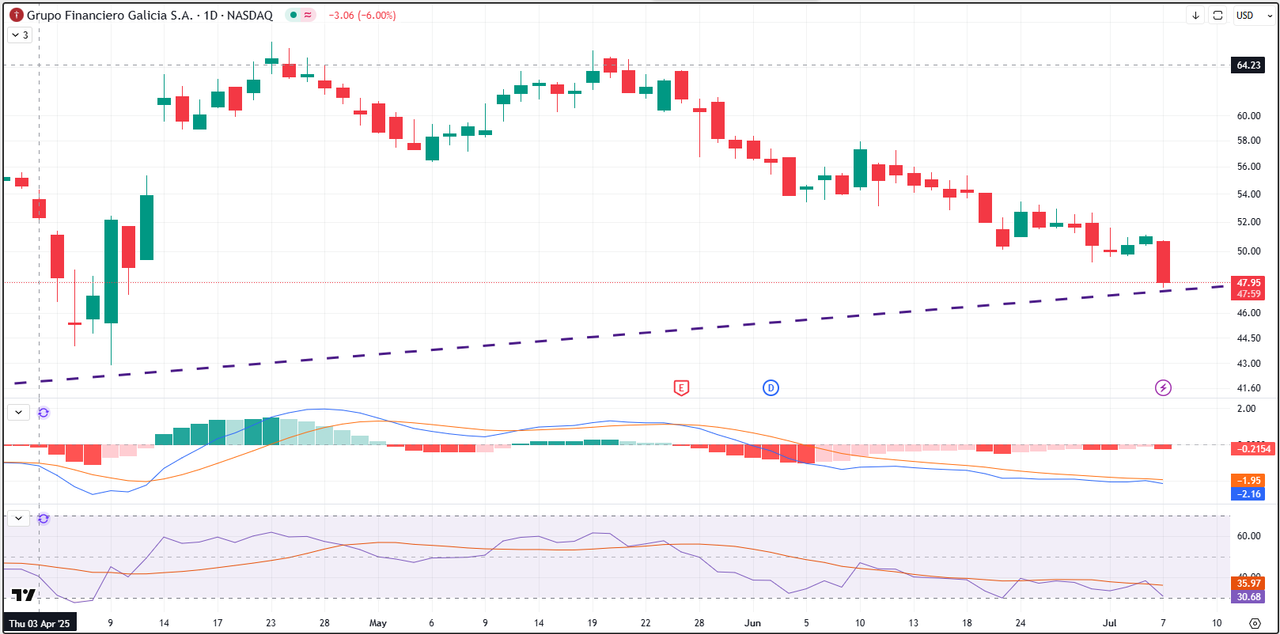Expand the RSI pane legend chevron
The width and height of the screenshot is (1280, 634).
click(18, 518)
